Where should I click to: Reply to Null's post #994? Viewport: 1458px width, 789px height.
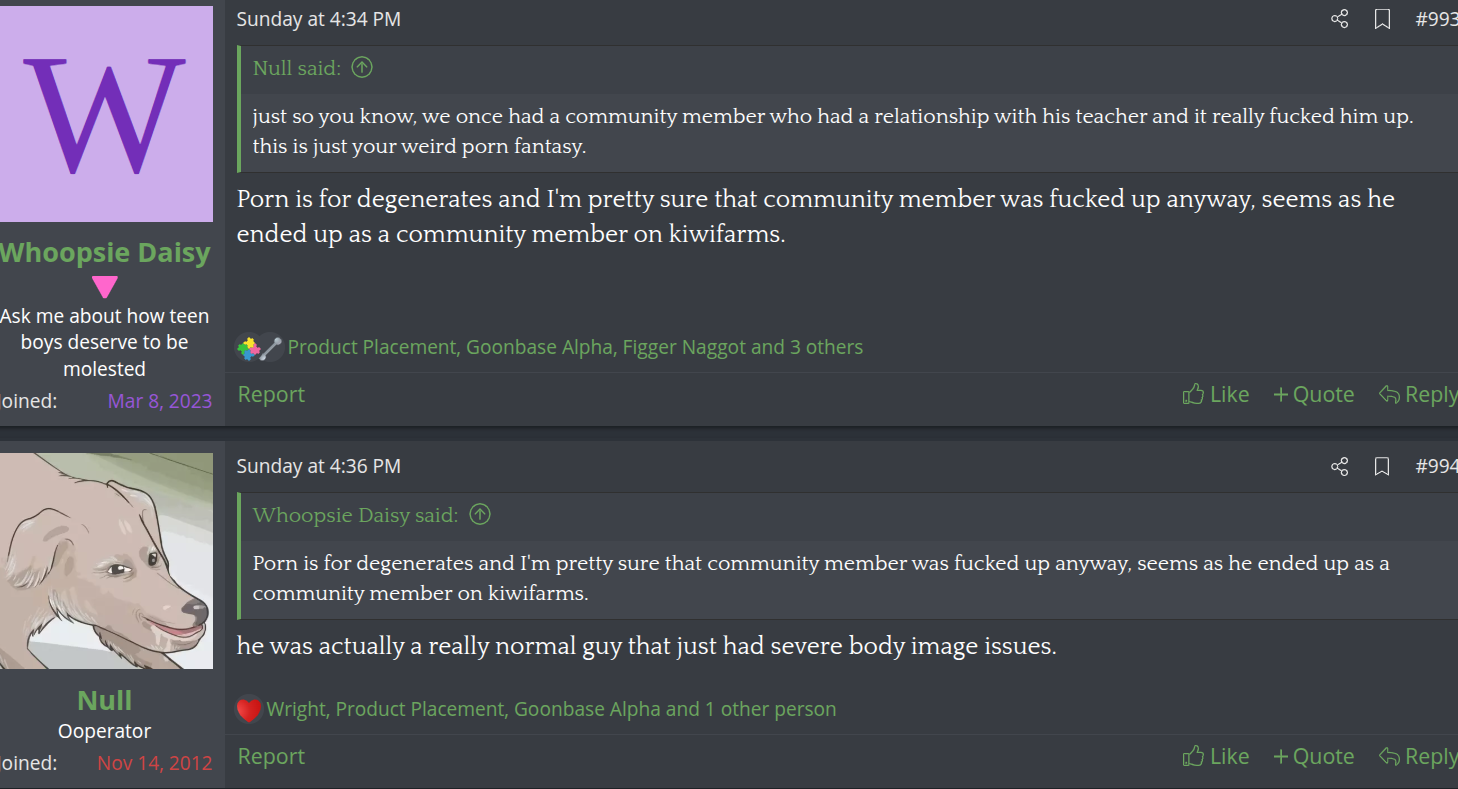click(1417, 757)
